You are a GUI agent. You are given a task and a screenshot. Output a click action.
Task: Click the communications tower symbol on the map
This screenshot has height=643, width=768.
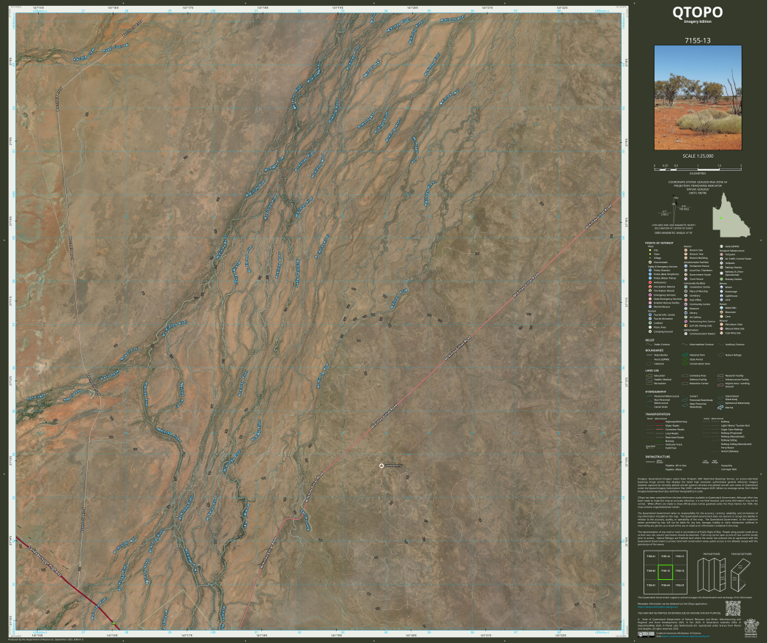click(x=381, y=465)
